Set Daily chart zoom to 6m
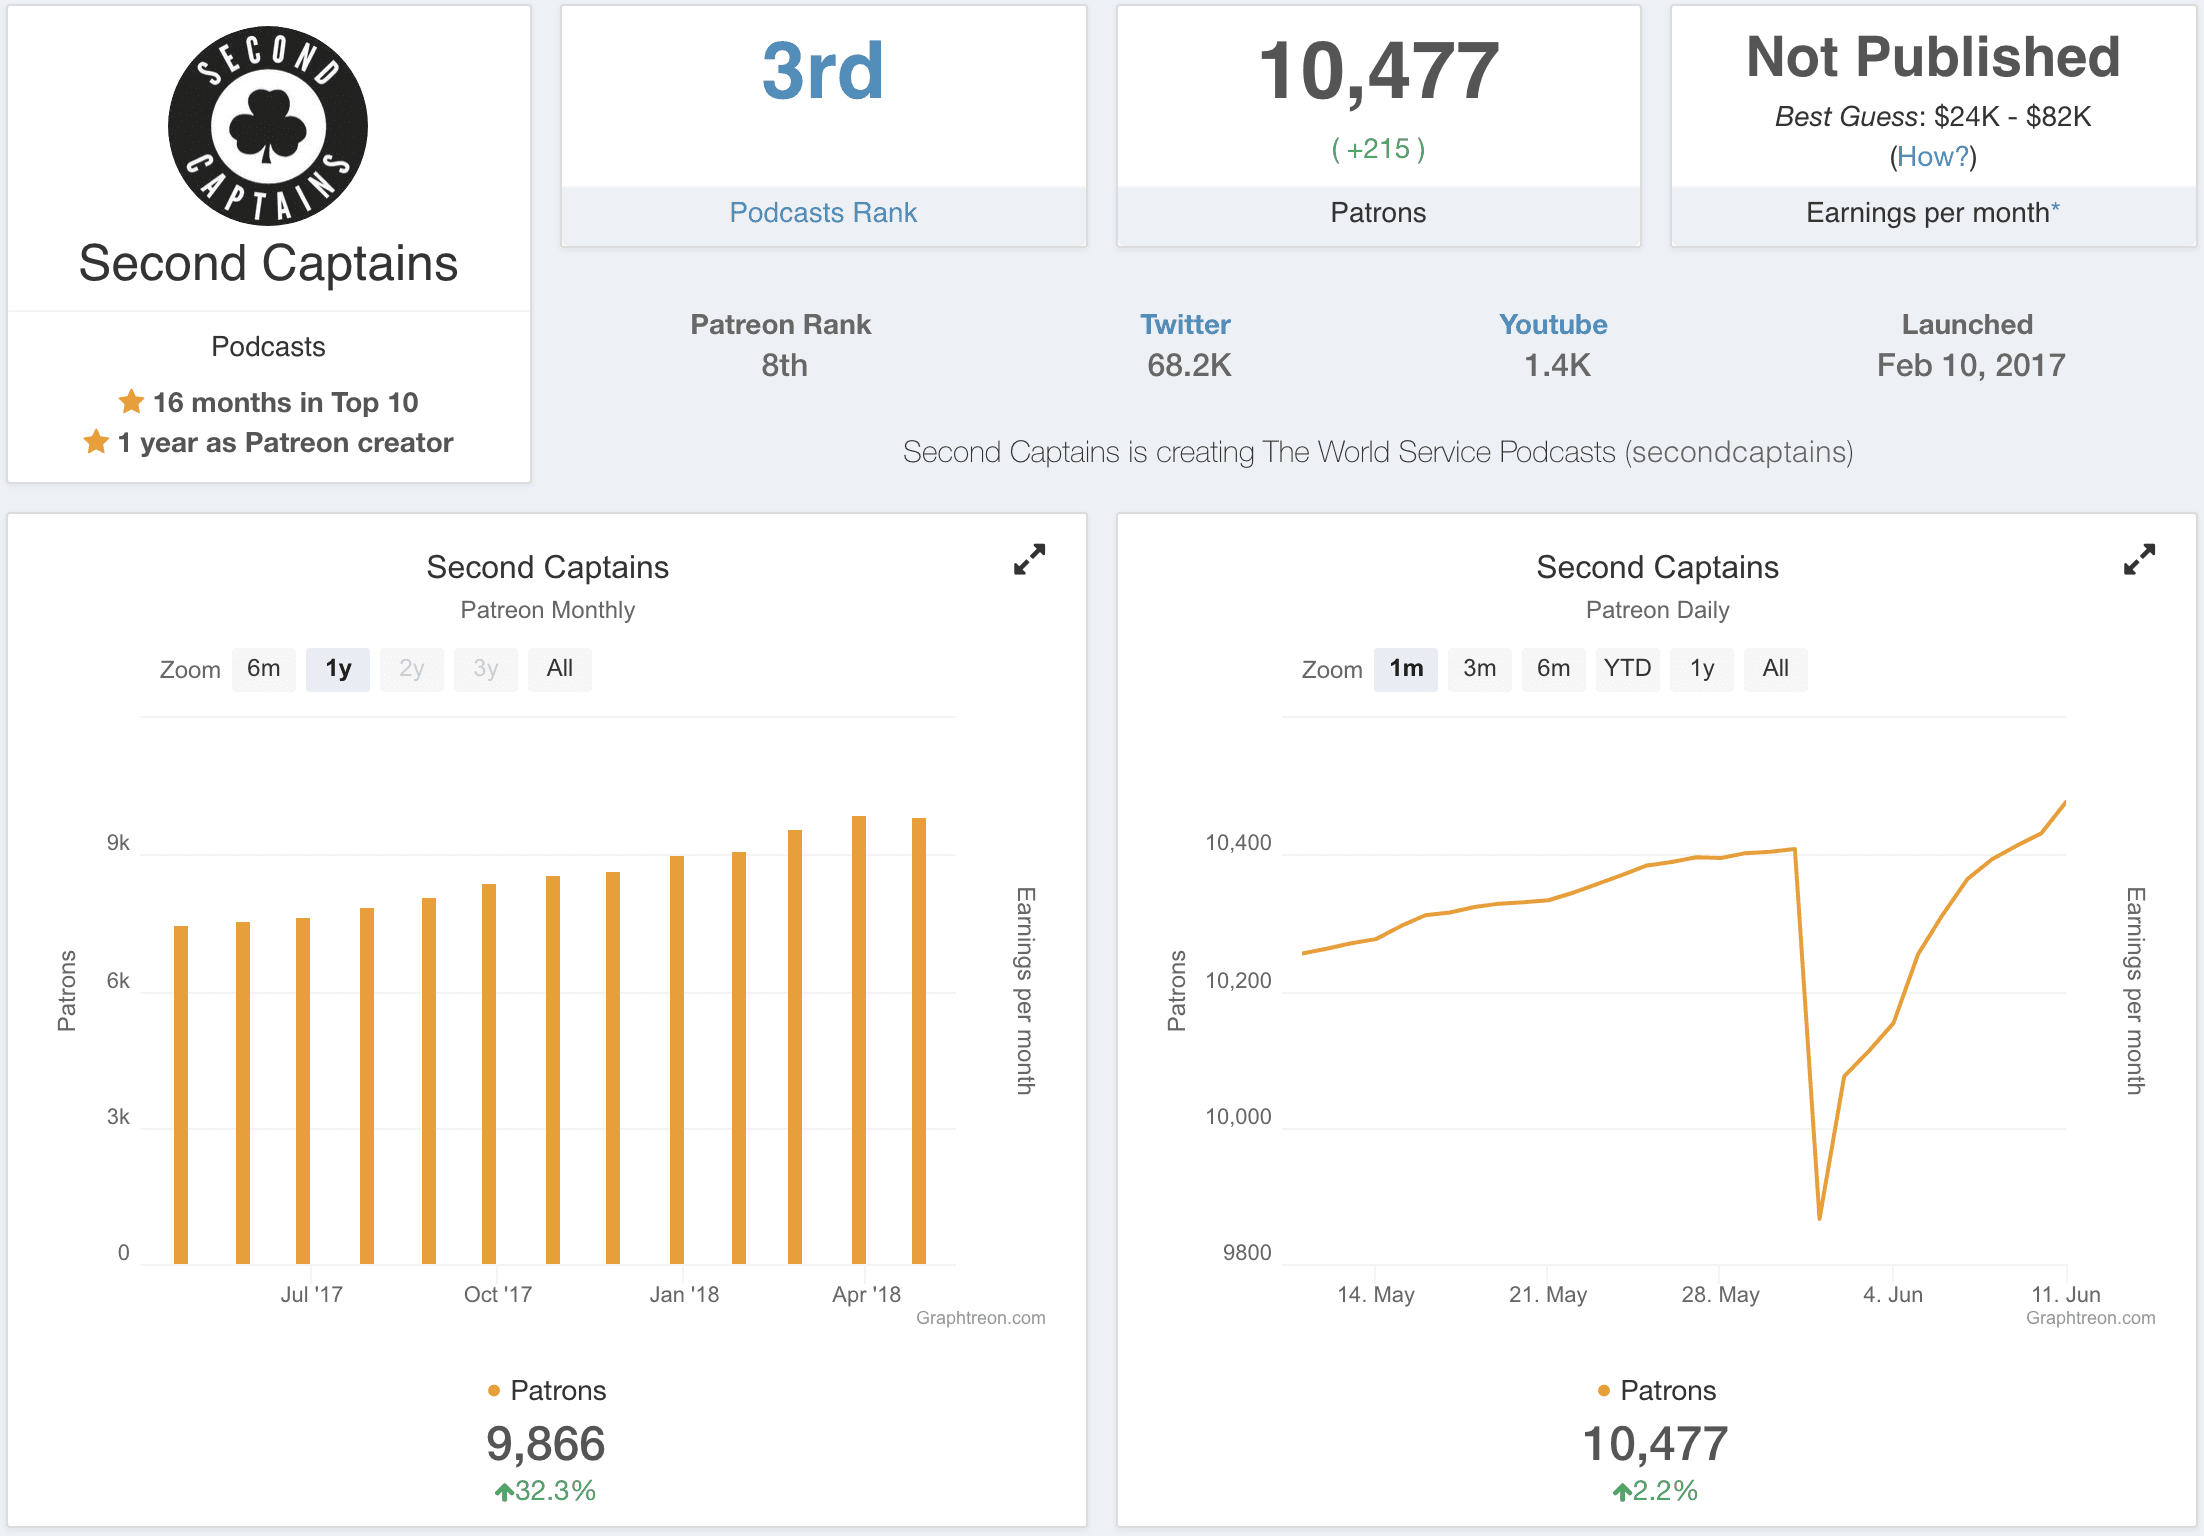 coord(1553,669)
